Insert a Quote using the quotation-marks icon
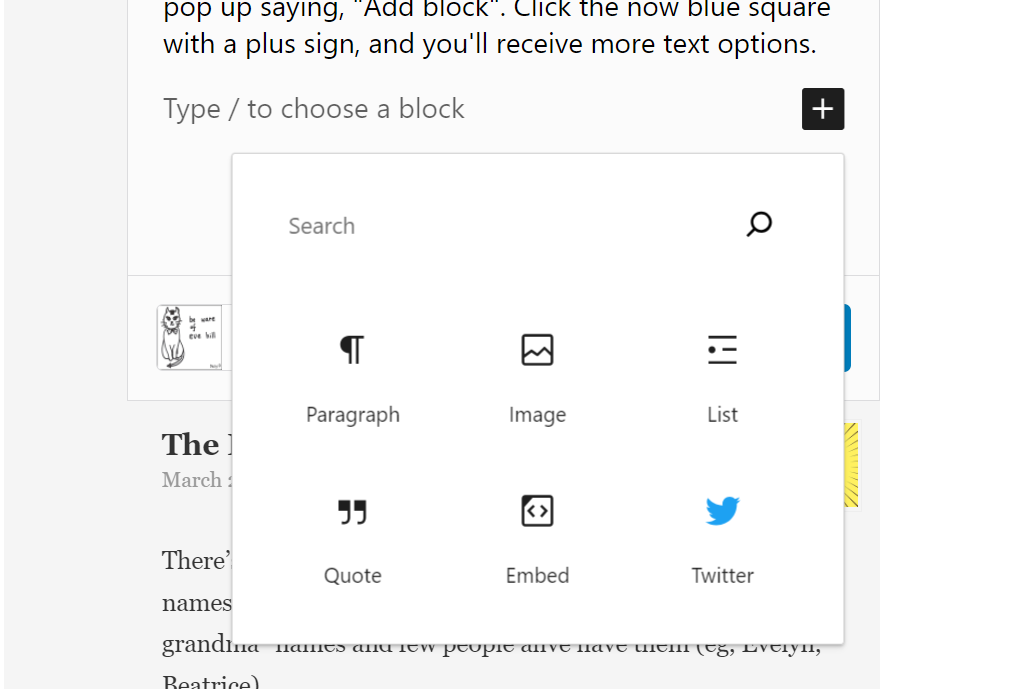 [352, 512]
